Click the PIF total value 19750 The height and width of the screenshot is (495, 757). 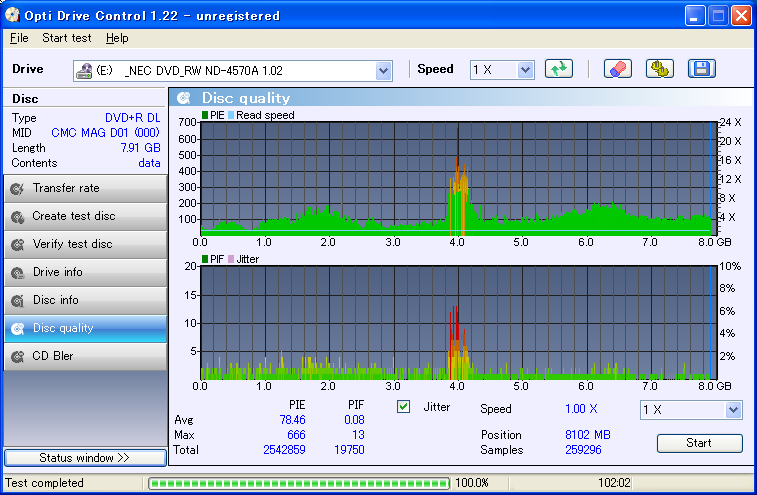tap(350, 450)
